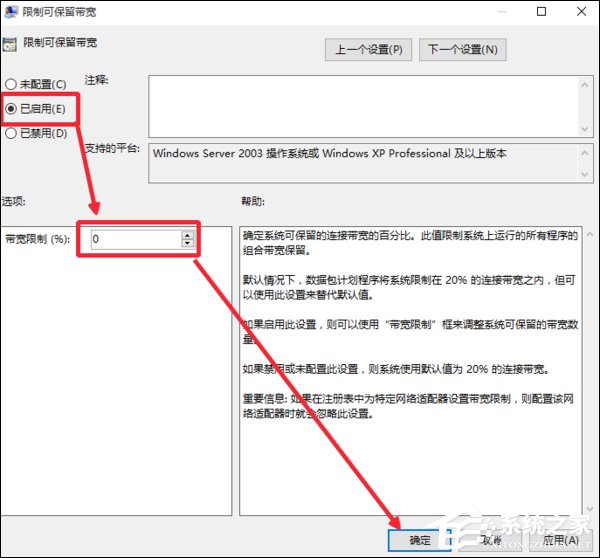Confirm with the 确定 button
Viewport: 600px width, 558px height.
click(420, 540)
